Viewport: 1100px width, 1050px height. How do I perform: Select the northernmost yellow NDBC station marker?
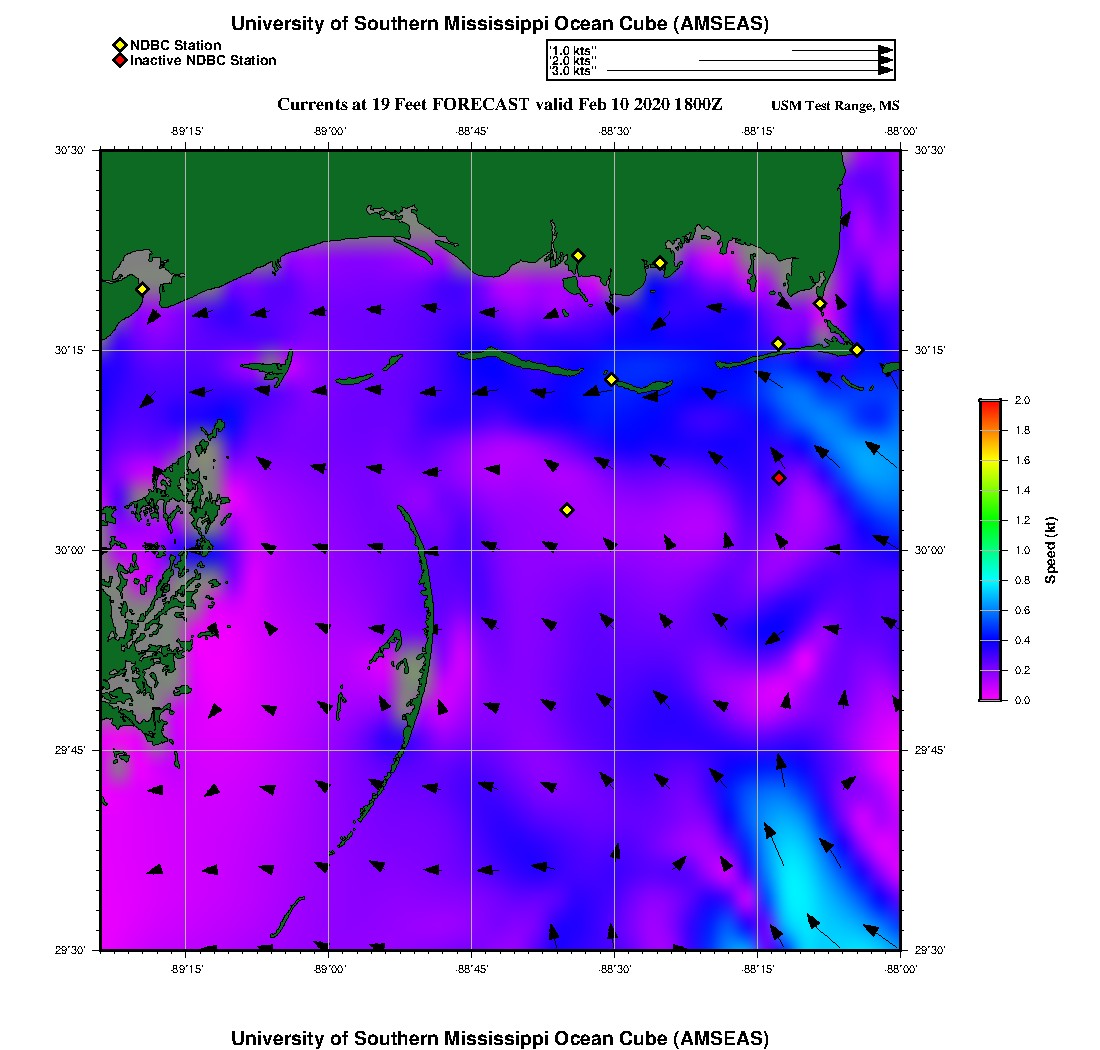(577, 256)
